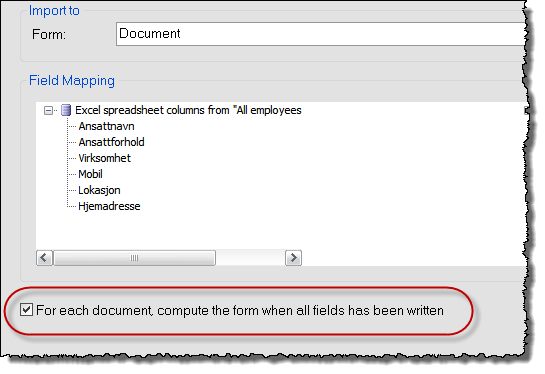This screenshot has height=374, width=545.
Task: Choose the Virksomhet field in the mapping tree
Action: pyautogui.click(x=104, y=158)
